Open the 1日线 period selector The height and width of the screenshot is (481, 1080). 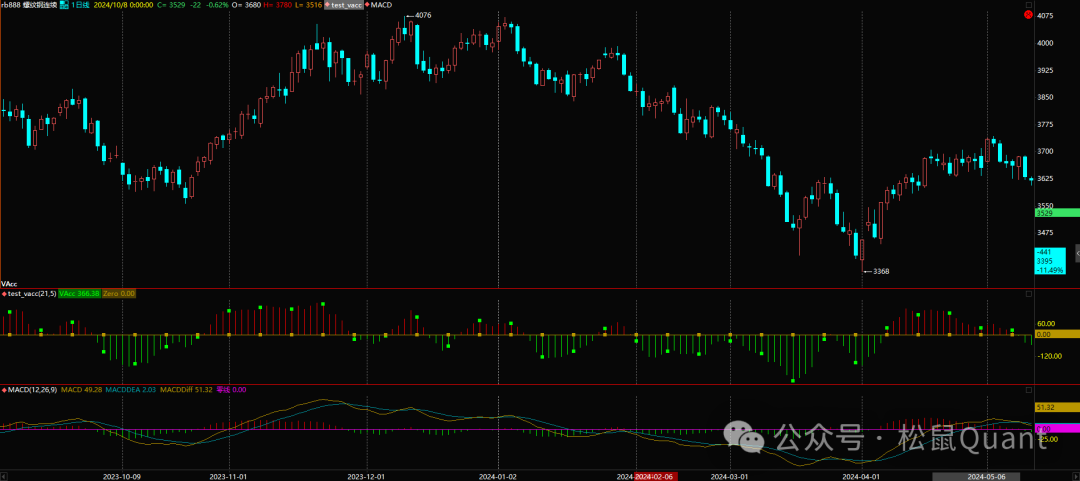(83, 6)
